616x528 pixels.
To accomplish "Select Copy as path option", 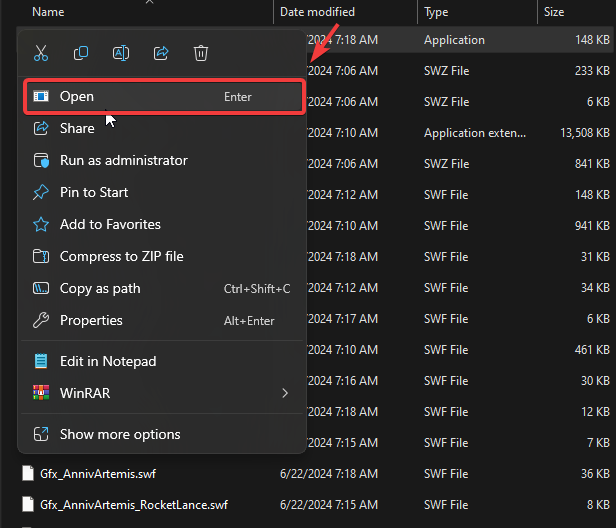I will click(100, 288).
